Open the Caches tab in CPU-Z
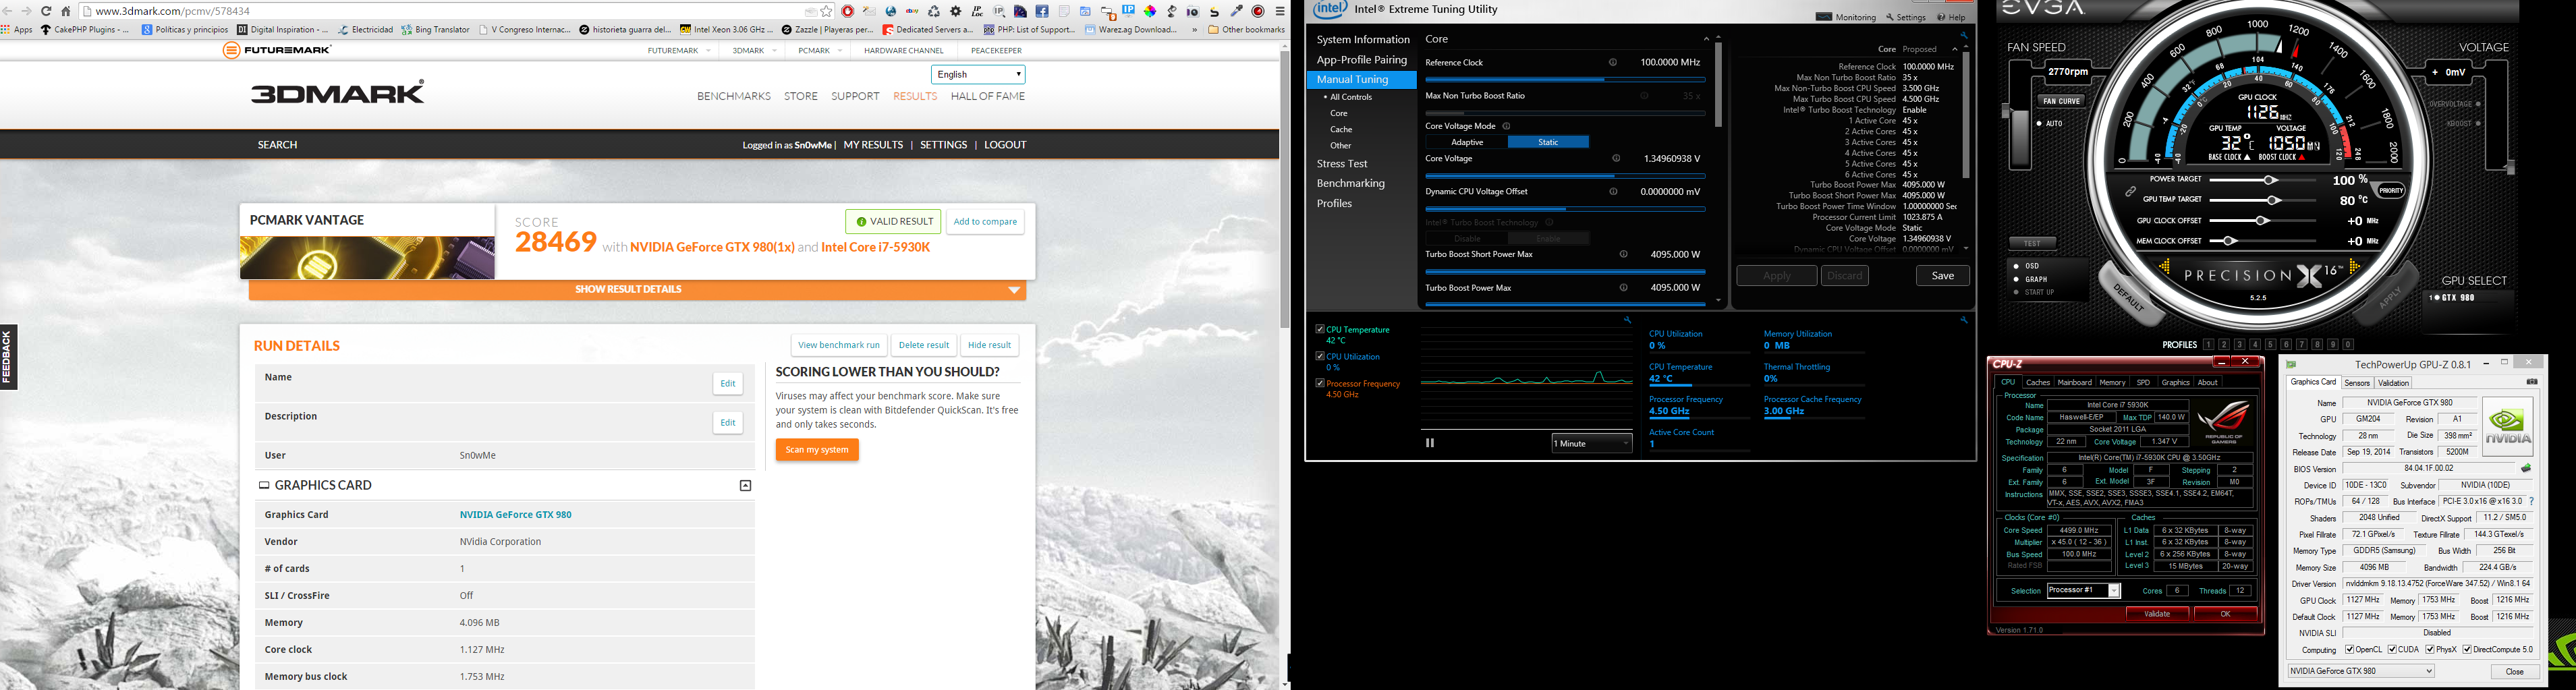Viewport: 2576px width, 690px height. [2037, 382]
